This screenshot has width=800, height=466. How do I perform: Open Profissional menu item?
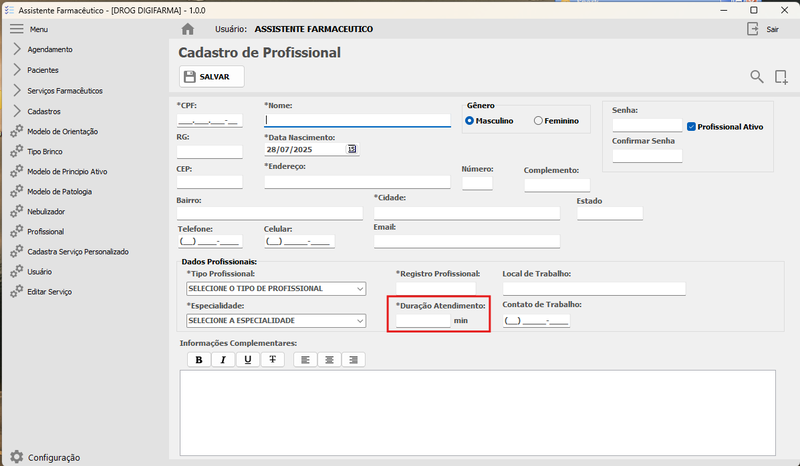(x=45, y=232)
